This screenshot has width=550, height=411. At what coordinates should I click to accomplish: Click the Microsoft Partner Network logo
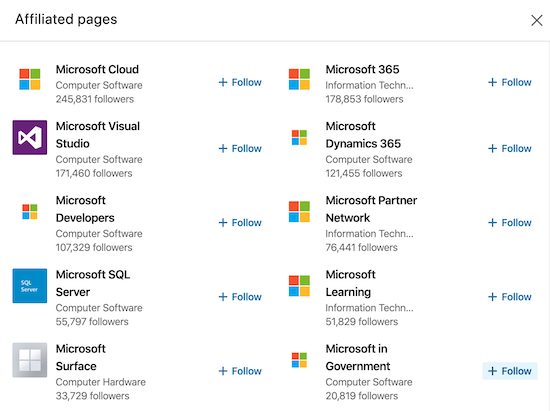[x=299, y=212]
